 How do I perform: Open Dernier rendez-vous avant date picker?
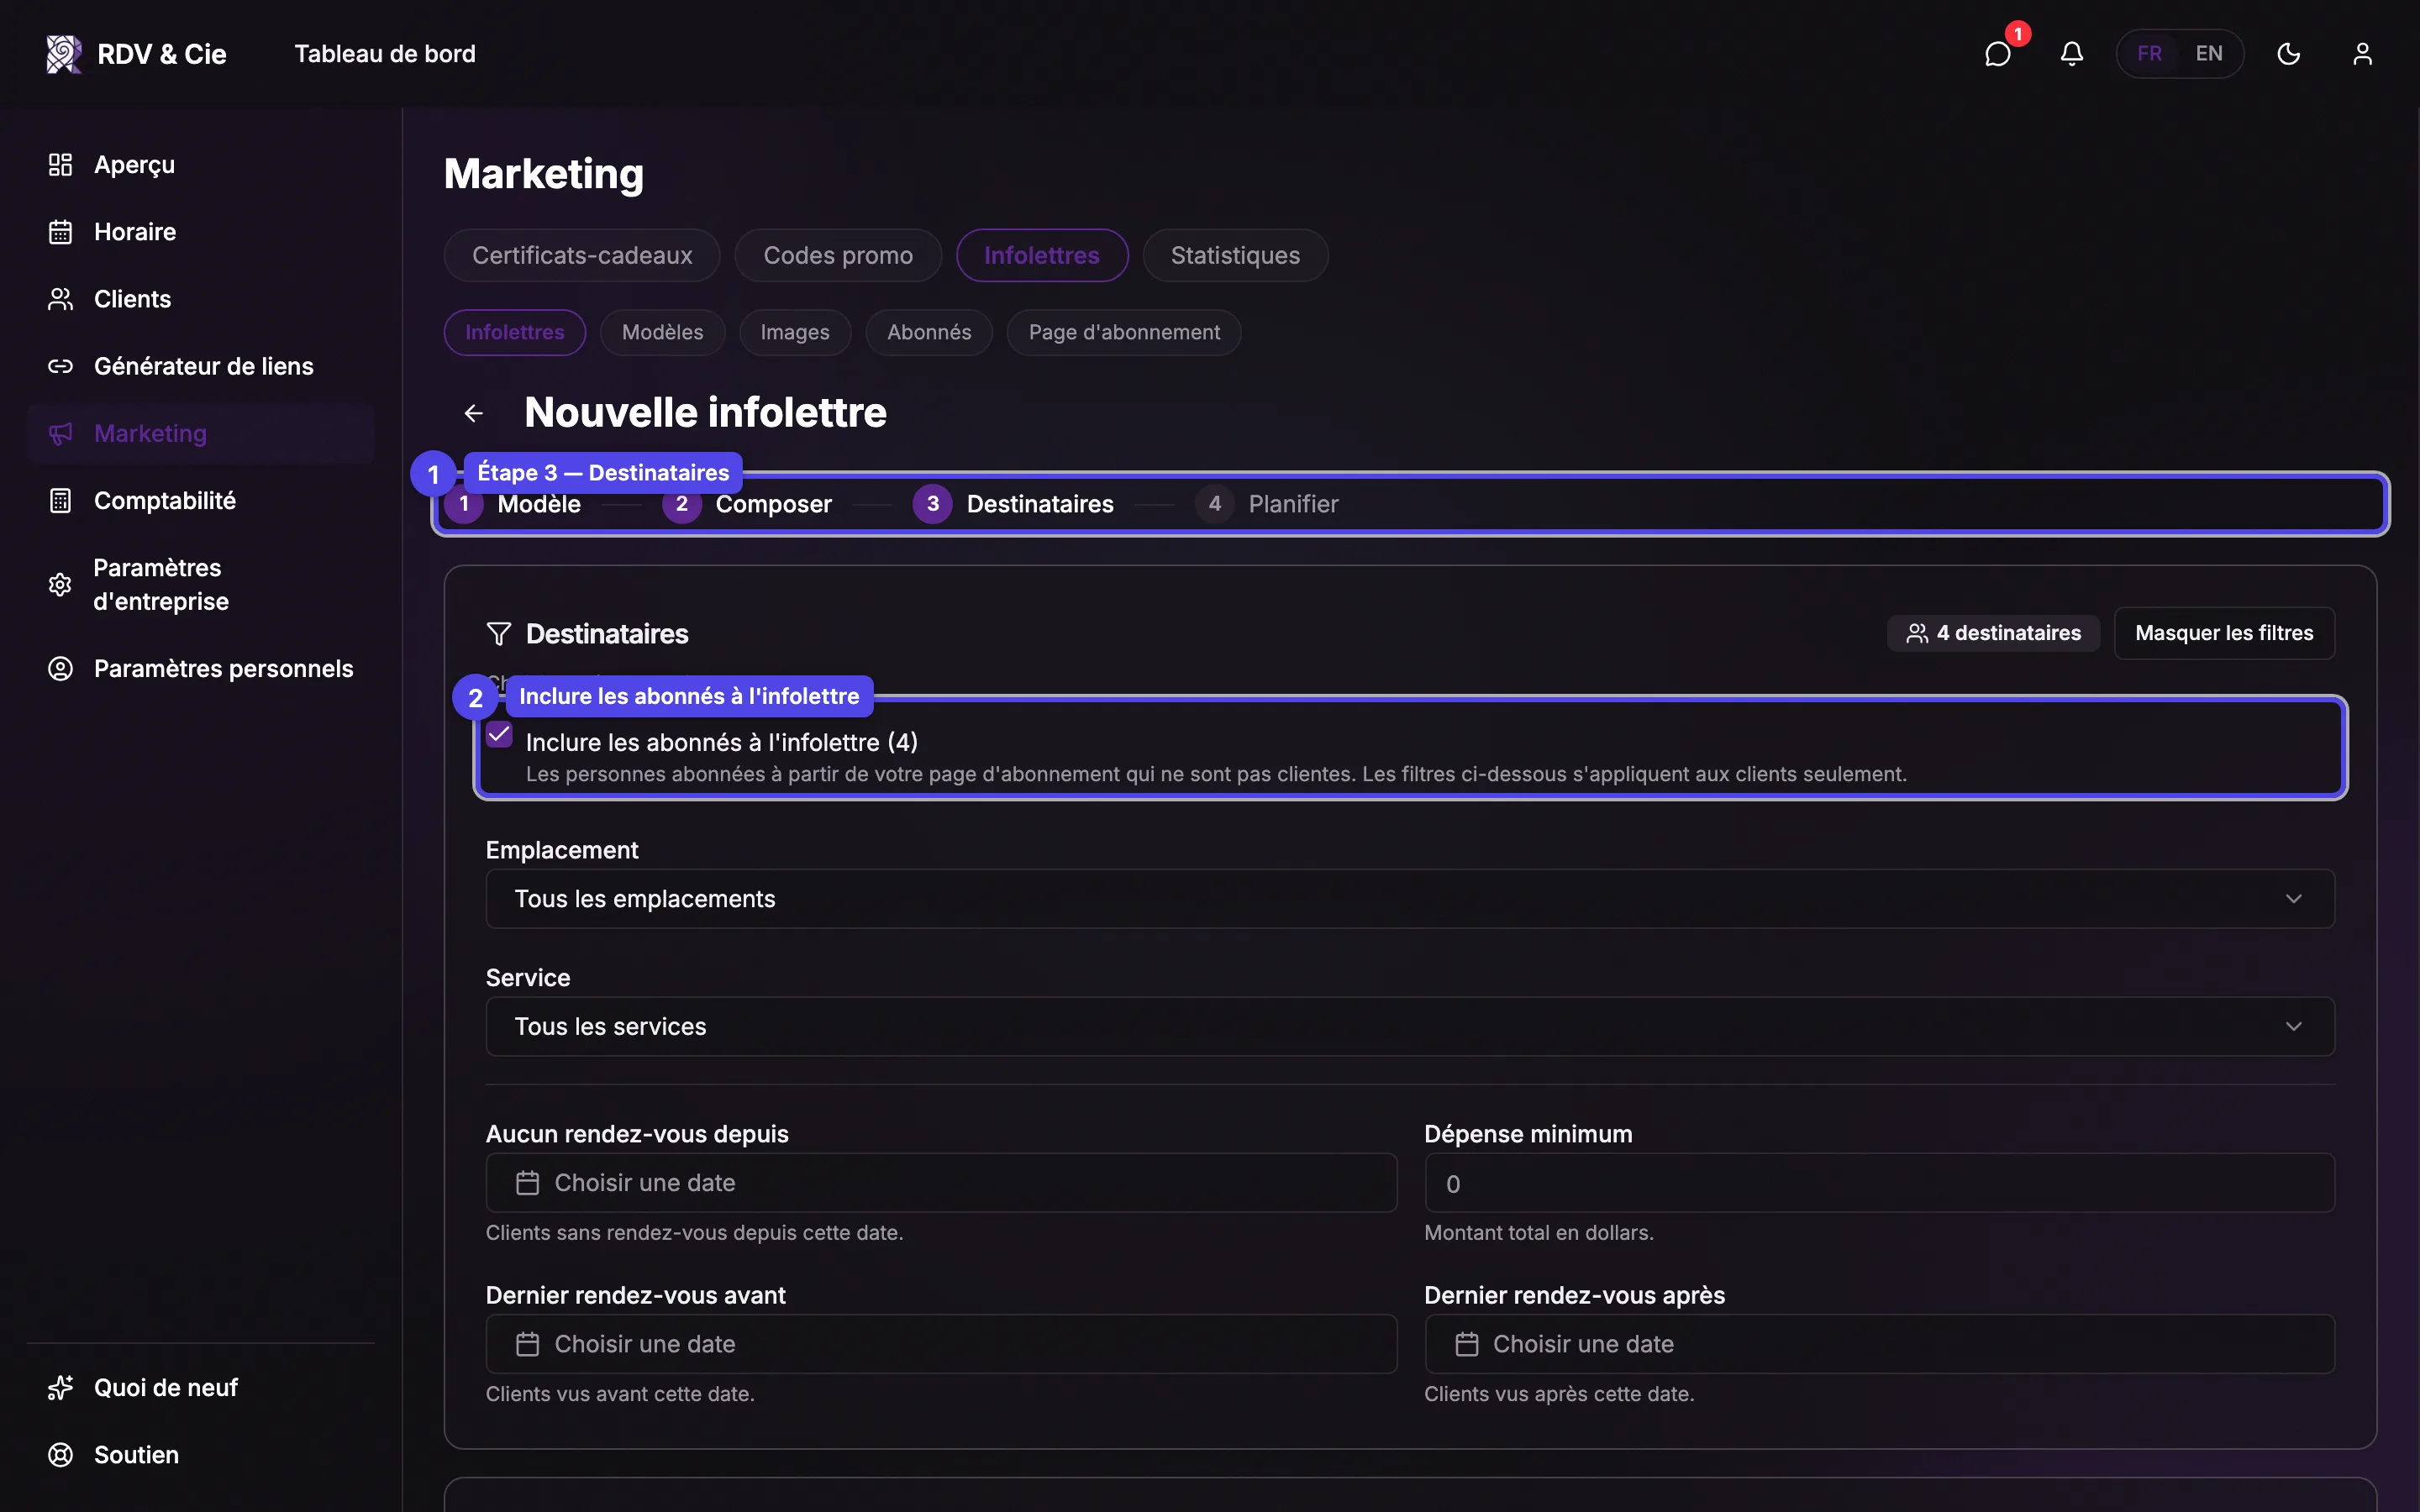(941, 1344)
